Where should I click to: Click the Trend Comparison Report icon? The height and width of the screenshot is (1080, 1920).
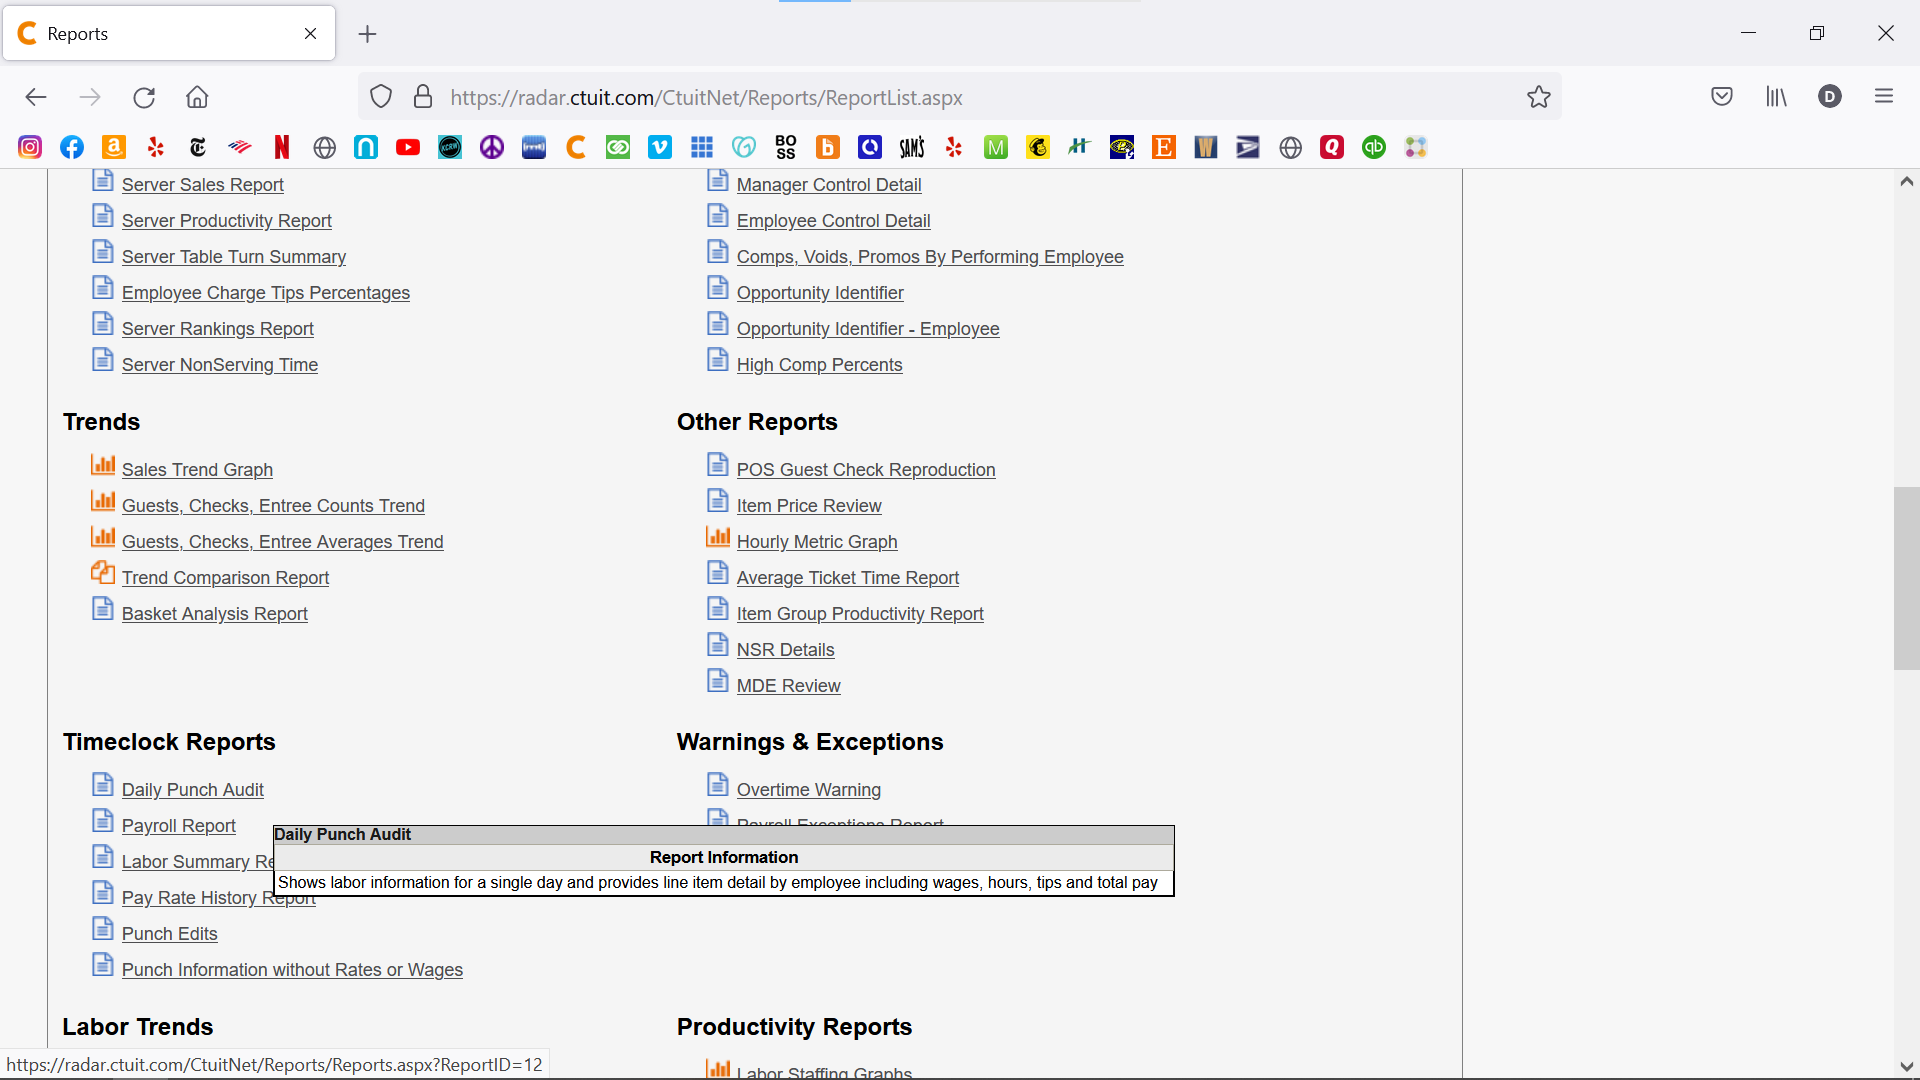pos(103,573)
